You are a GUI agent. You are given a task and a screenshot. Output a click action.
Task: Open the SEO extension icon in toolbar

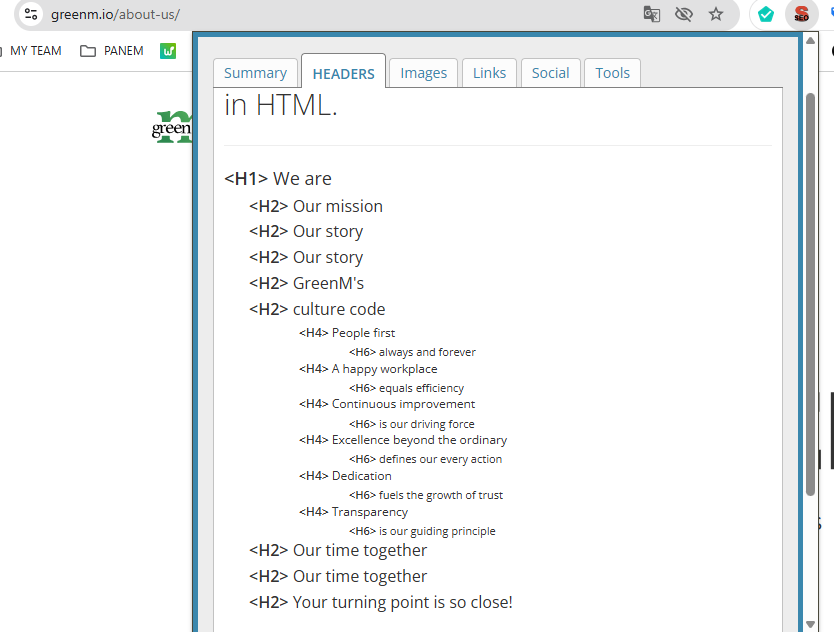point(801,15)
